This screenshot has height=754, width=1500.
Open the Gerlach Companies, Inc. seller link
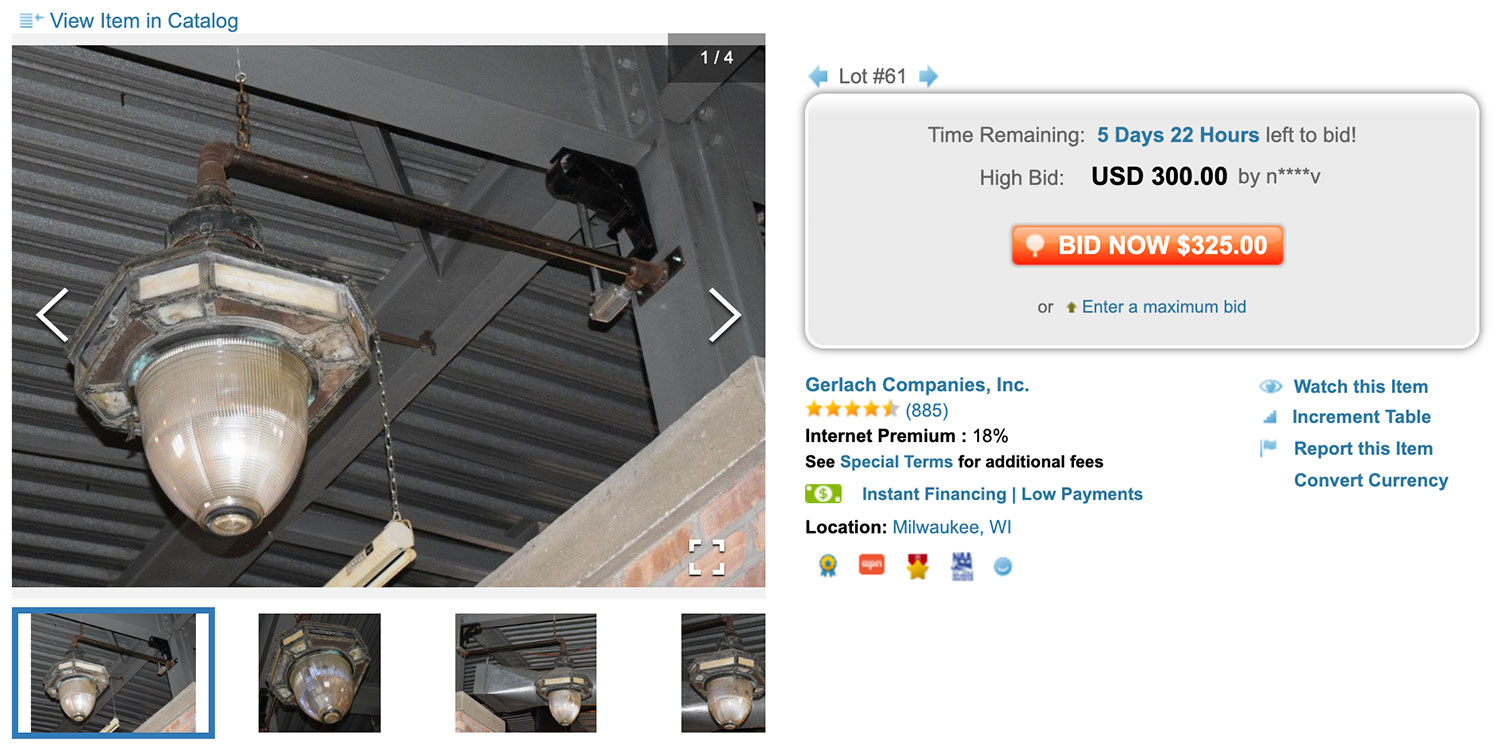click(917, 385)
